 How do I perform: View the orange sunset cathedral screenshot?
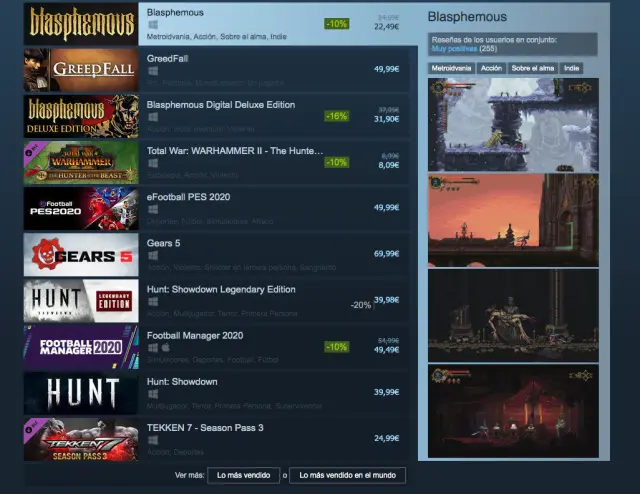click(x=513, y=220)
